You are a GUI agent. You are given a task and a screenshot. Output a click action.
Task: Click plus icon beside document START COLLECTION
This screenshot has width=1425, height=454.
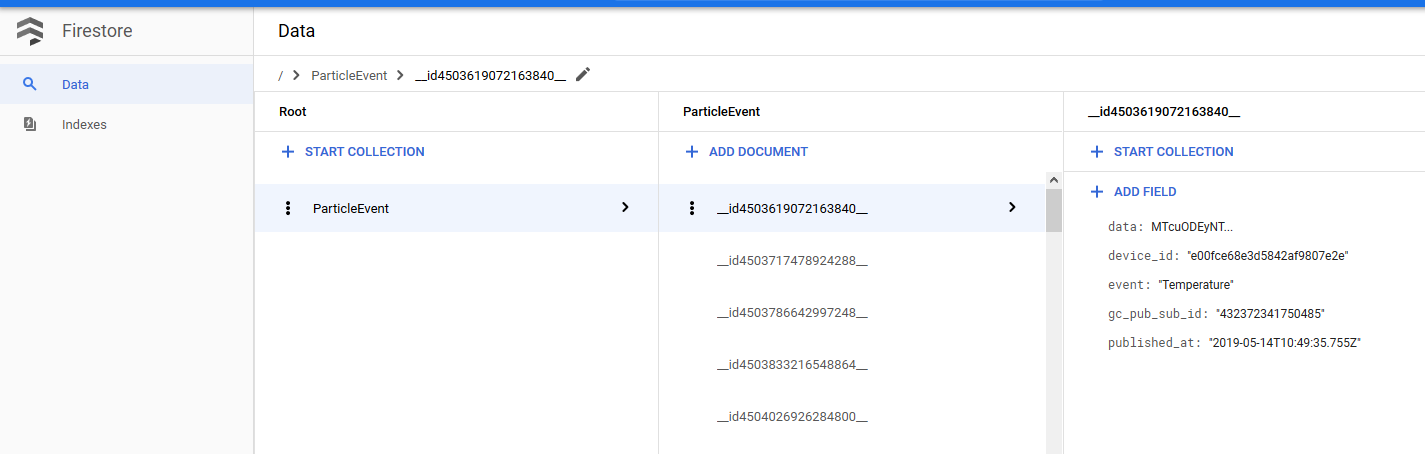1097,152
